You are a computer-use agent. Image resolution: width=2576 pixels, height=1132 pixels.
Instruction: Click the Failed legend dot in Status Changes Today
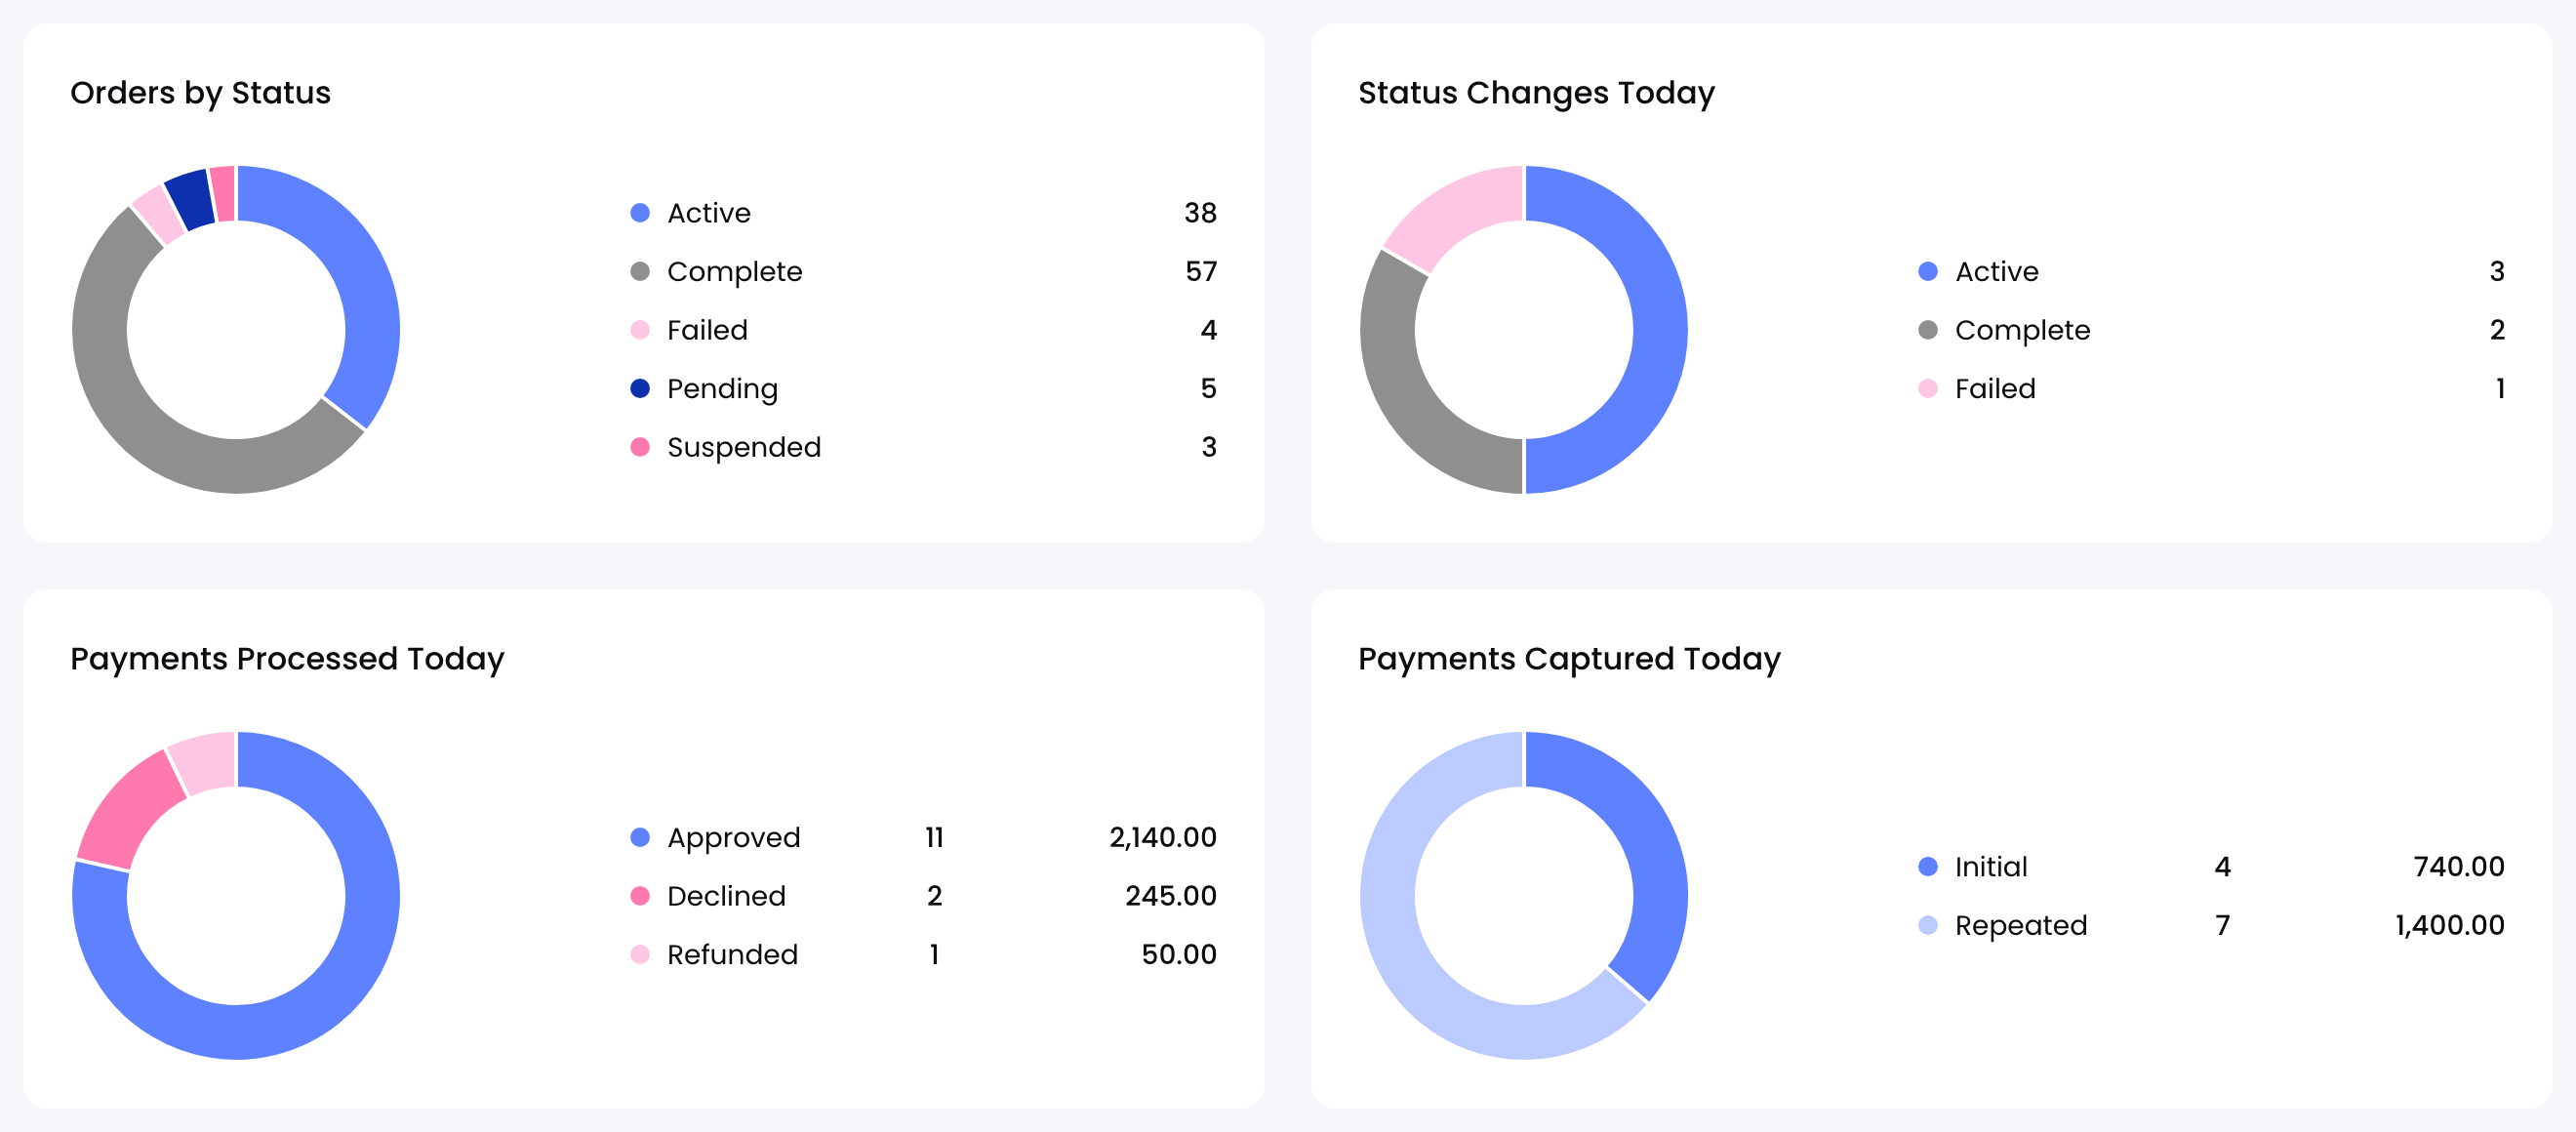pos(1928,389)
